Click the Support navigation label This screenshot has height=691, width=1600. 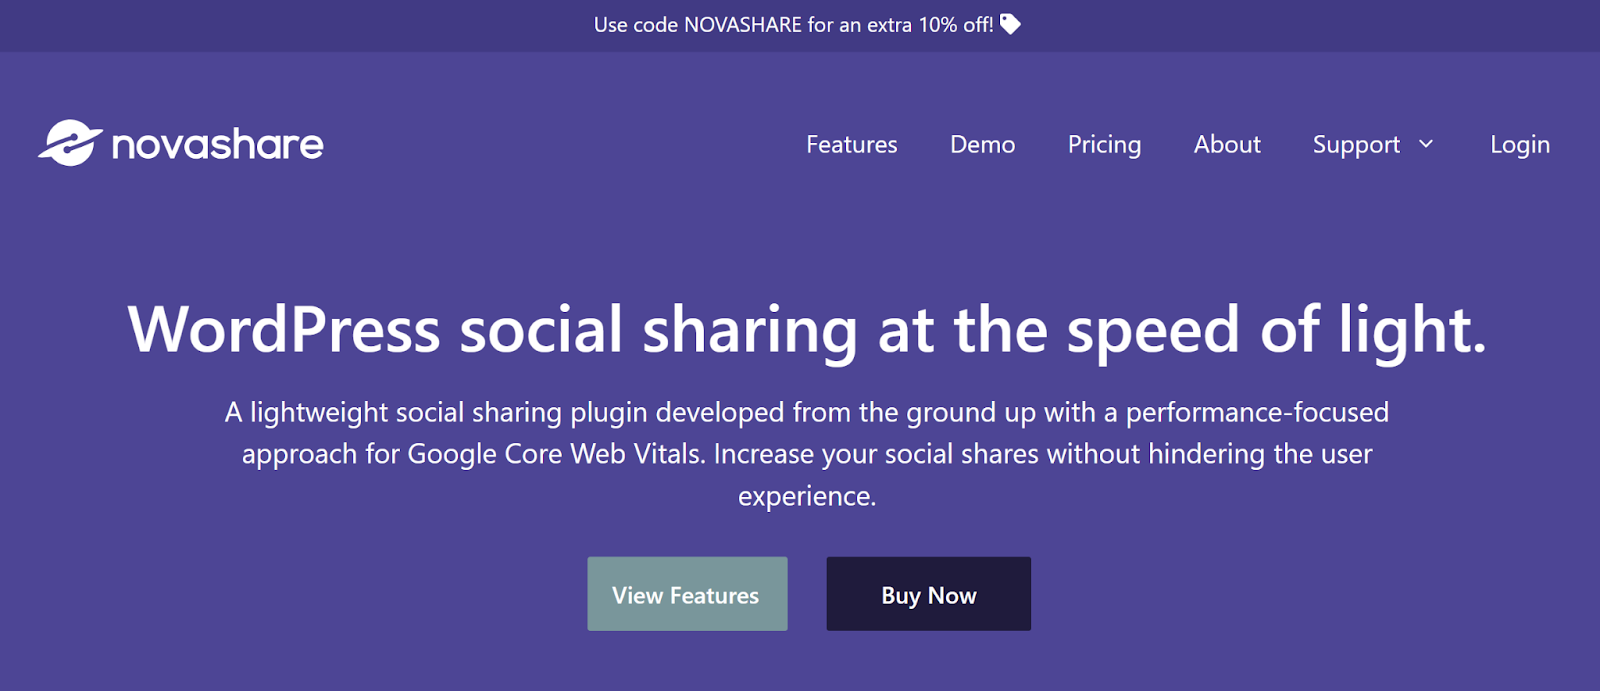[x=1355, y=145]
